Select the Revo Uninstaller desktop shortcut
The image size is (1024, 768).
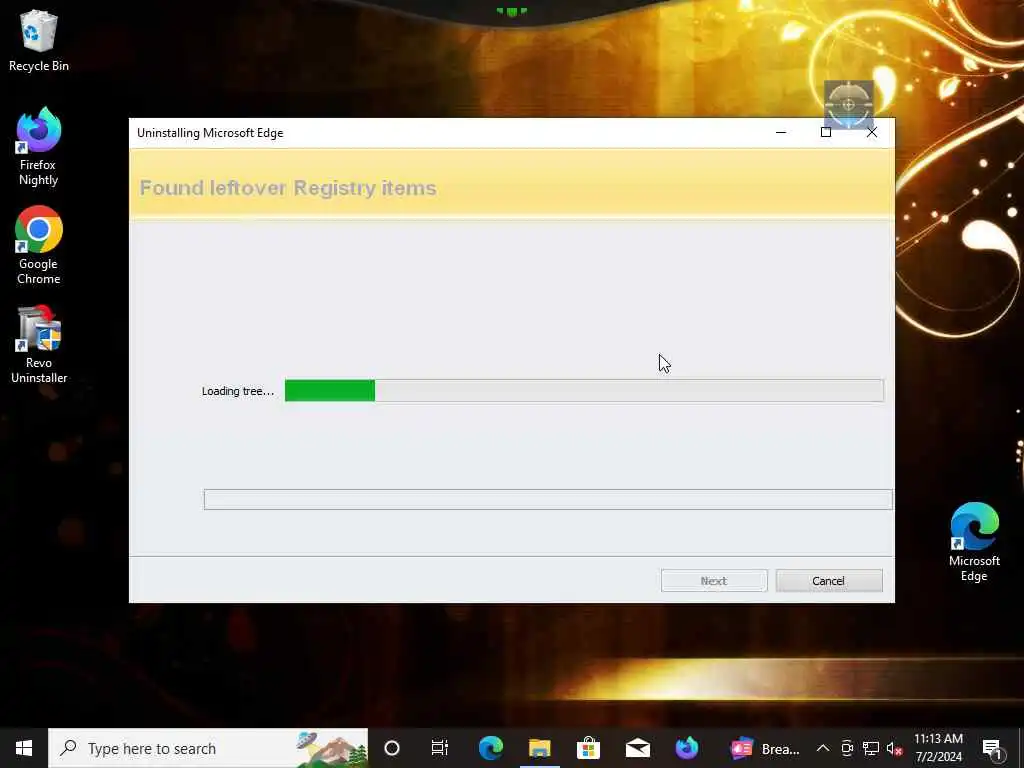click(39, 345)
